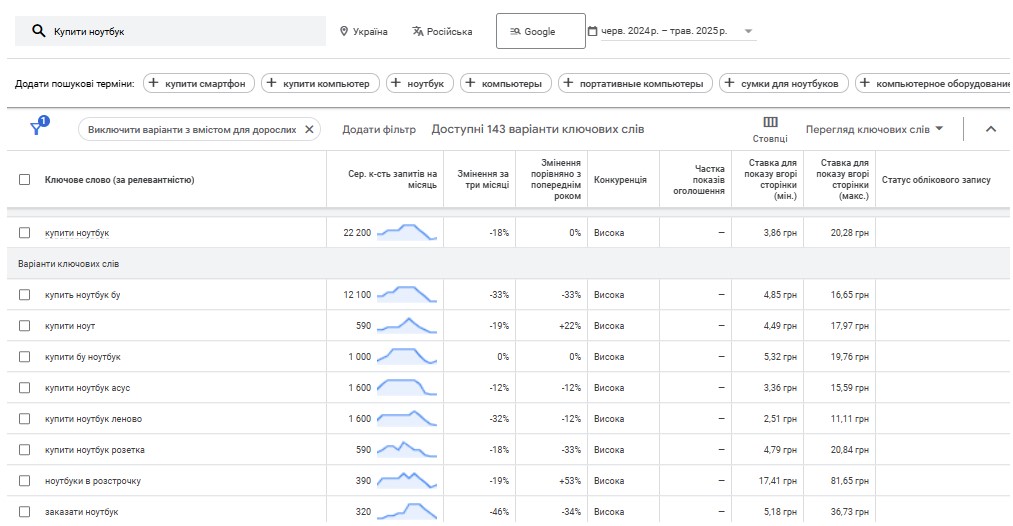Click 17,41 грн min bid value
Image resolution: width=1013 pixels, height=526 pixels.
[778, 481]
